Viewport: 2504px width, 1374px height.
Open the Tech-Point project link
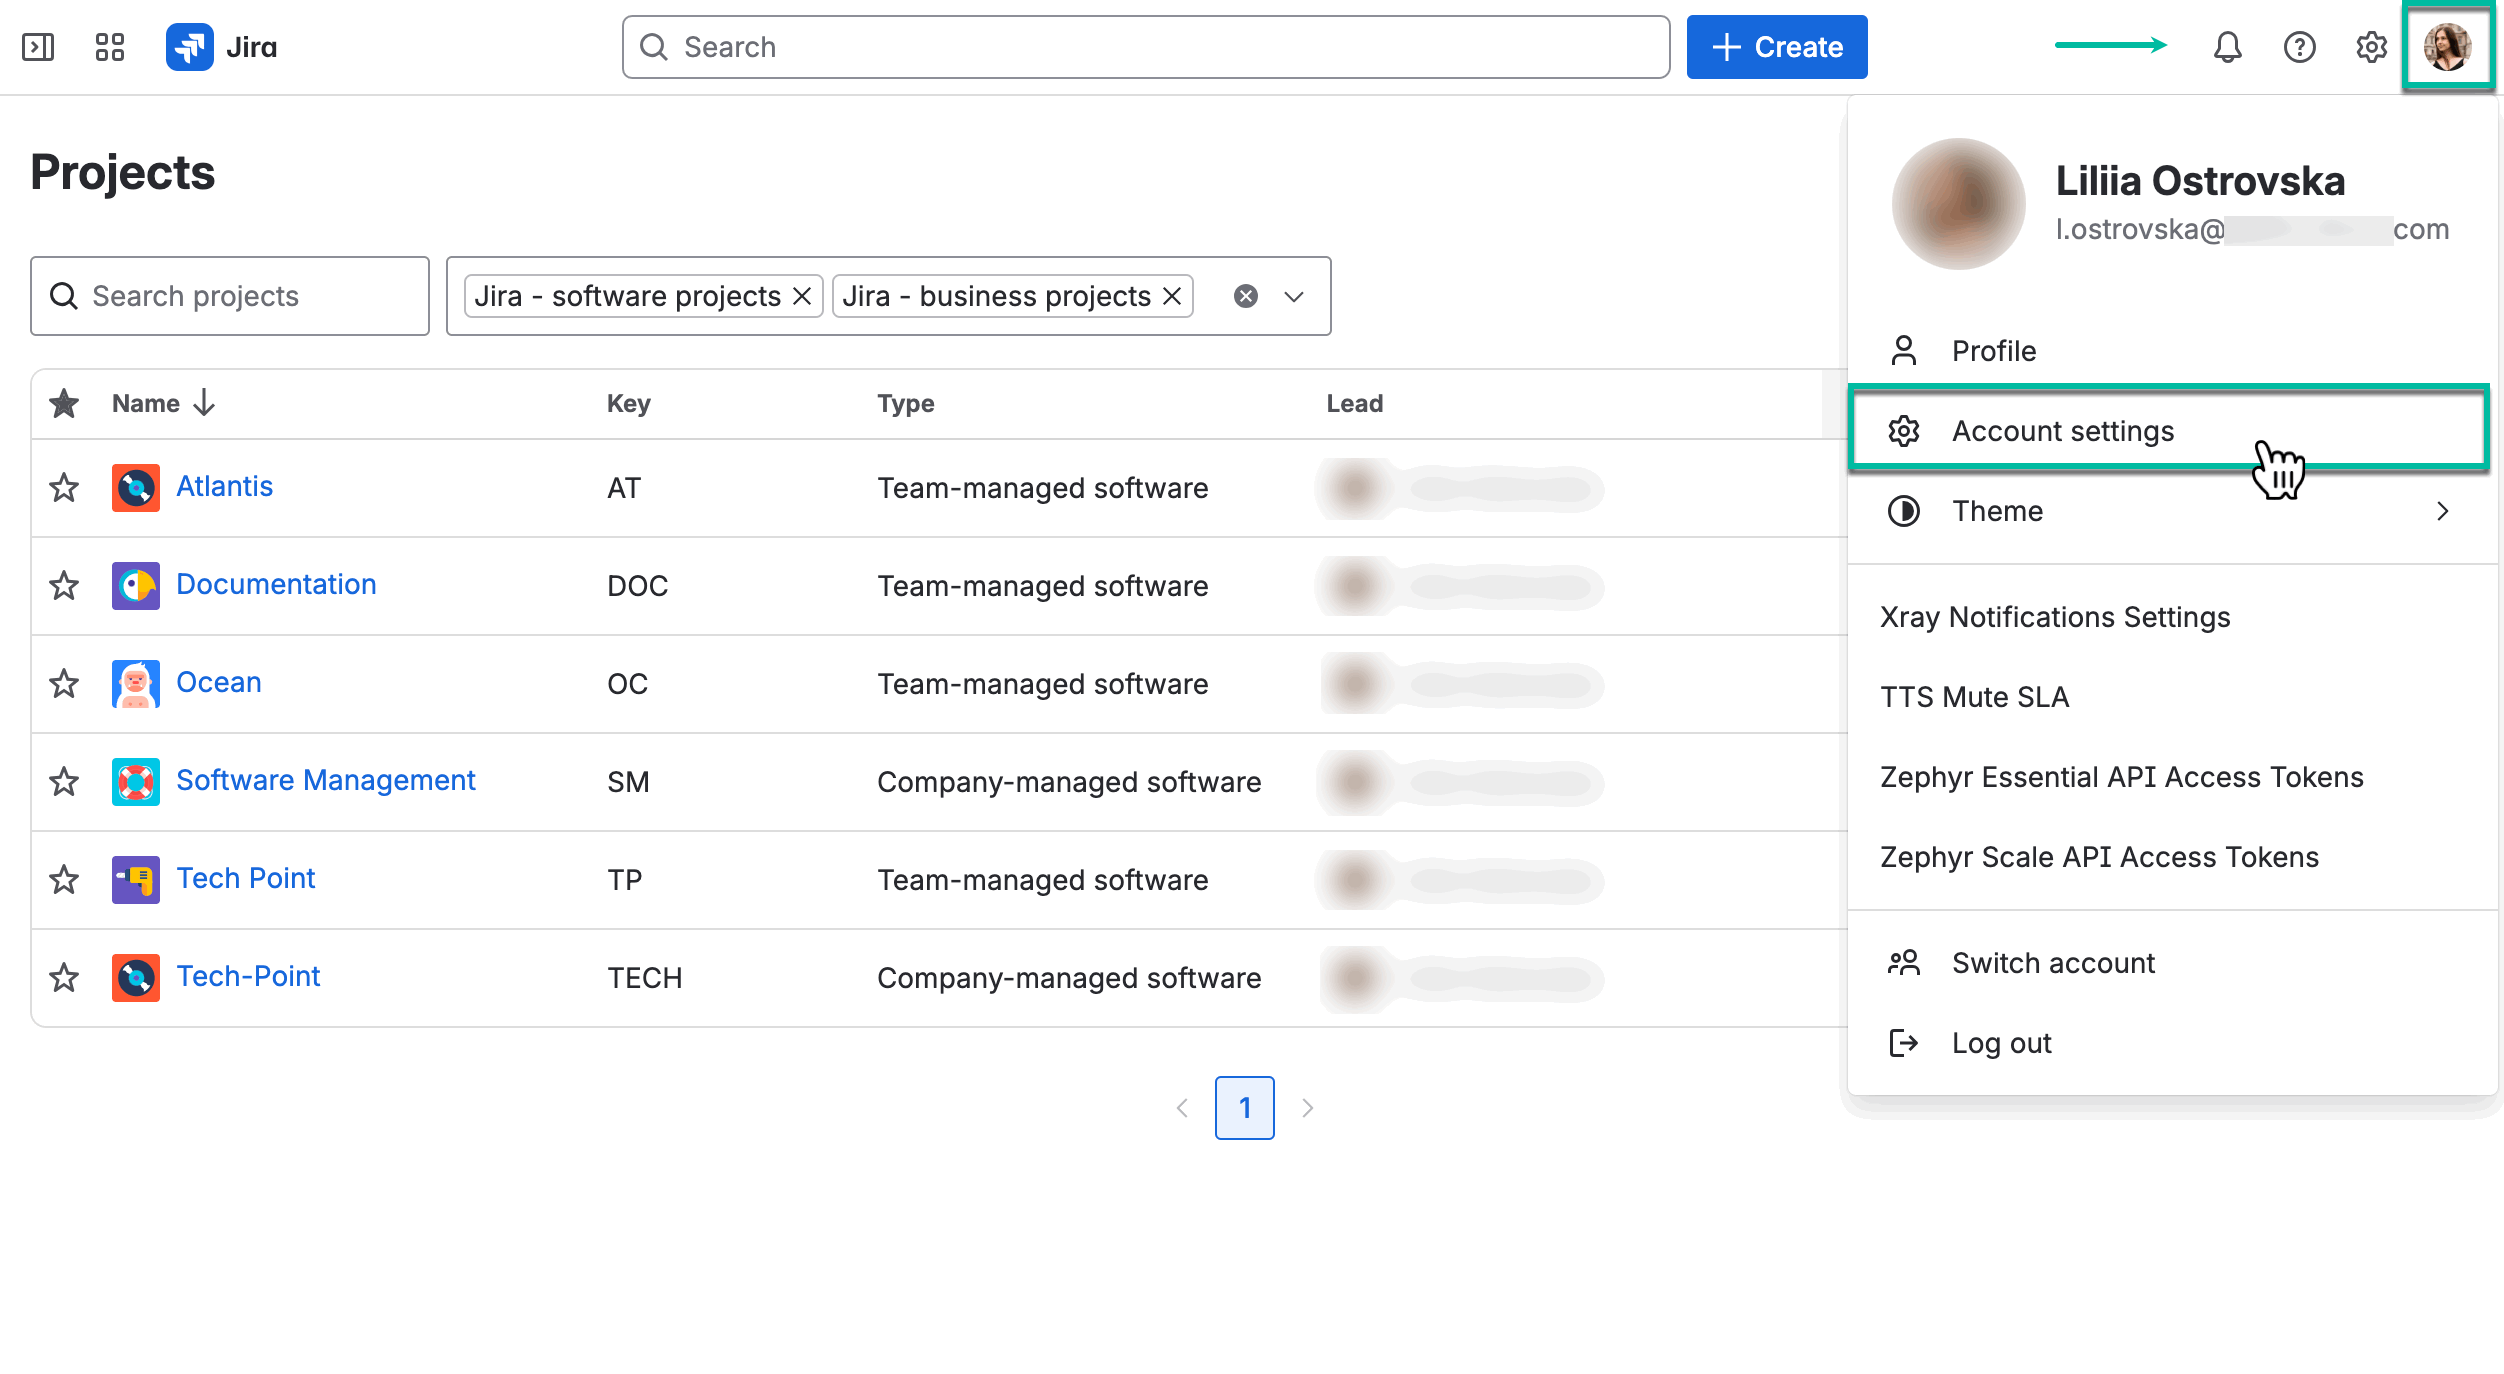click(x=248, y=976)
